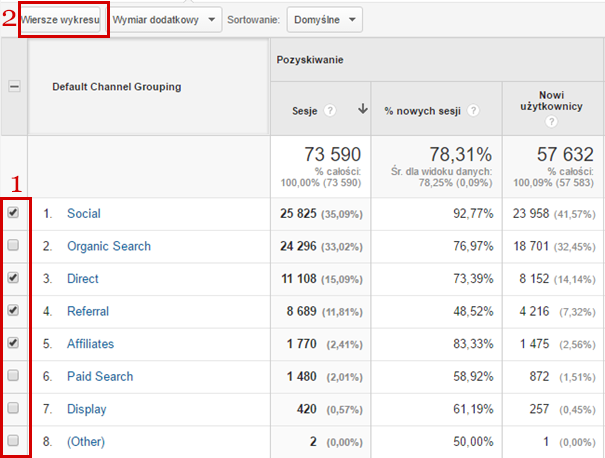
Task: Select Social new users 23 958
Action: [x=531, y=213]
